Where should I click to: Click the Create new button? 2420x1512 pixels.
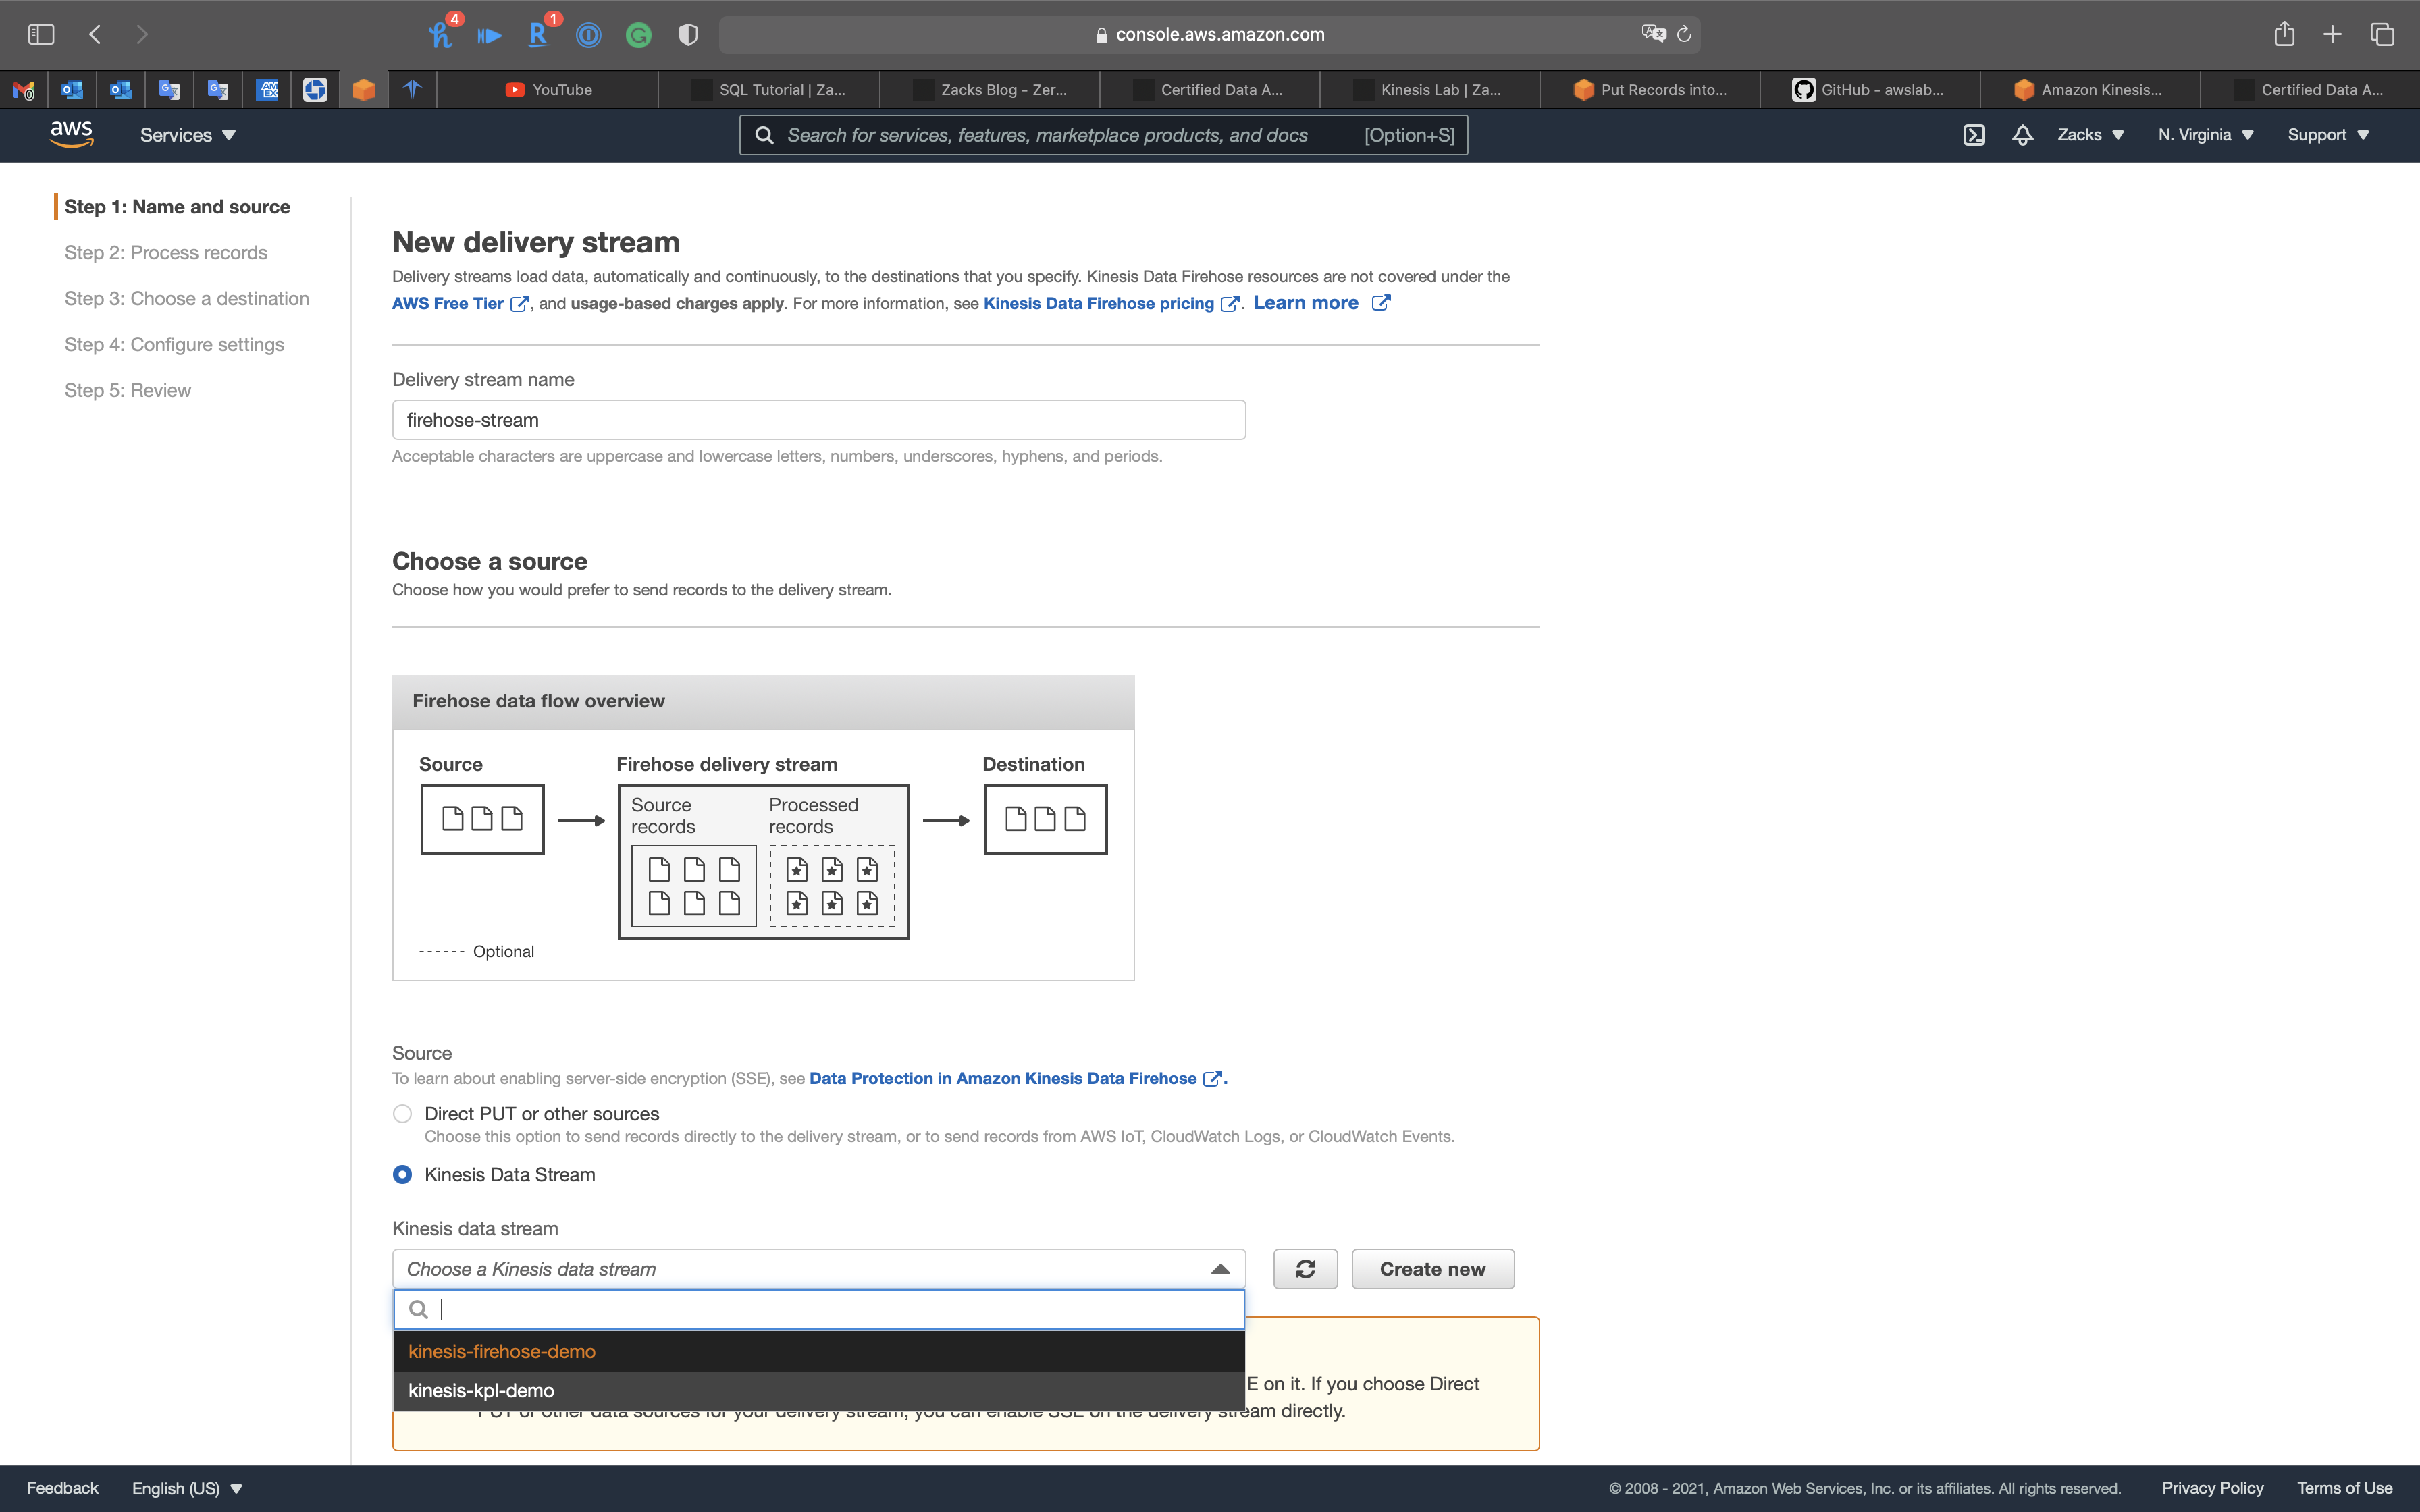pyautogui.click(x=1432, y=1269)
